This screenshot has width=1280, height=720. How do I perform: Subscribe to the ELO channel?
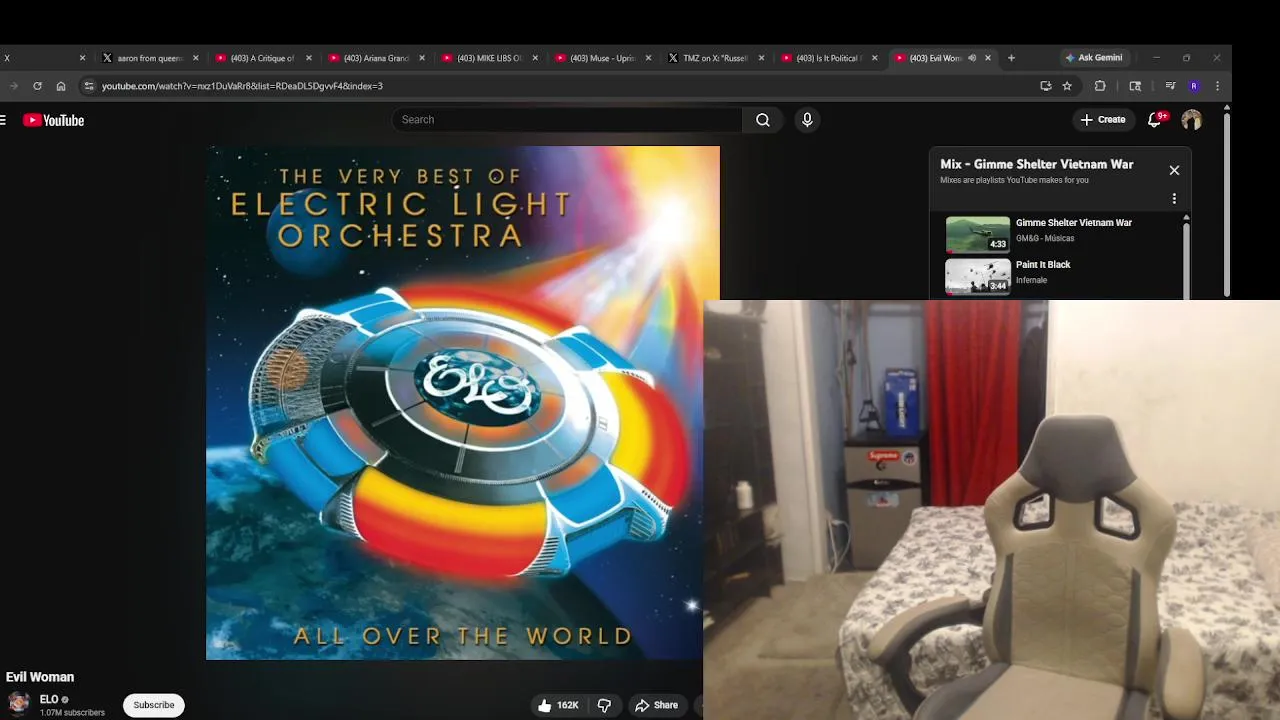point(154,705)
